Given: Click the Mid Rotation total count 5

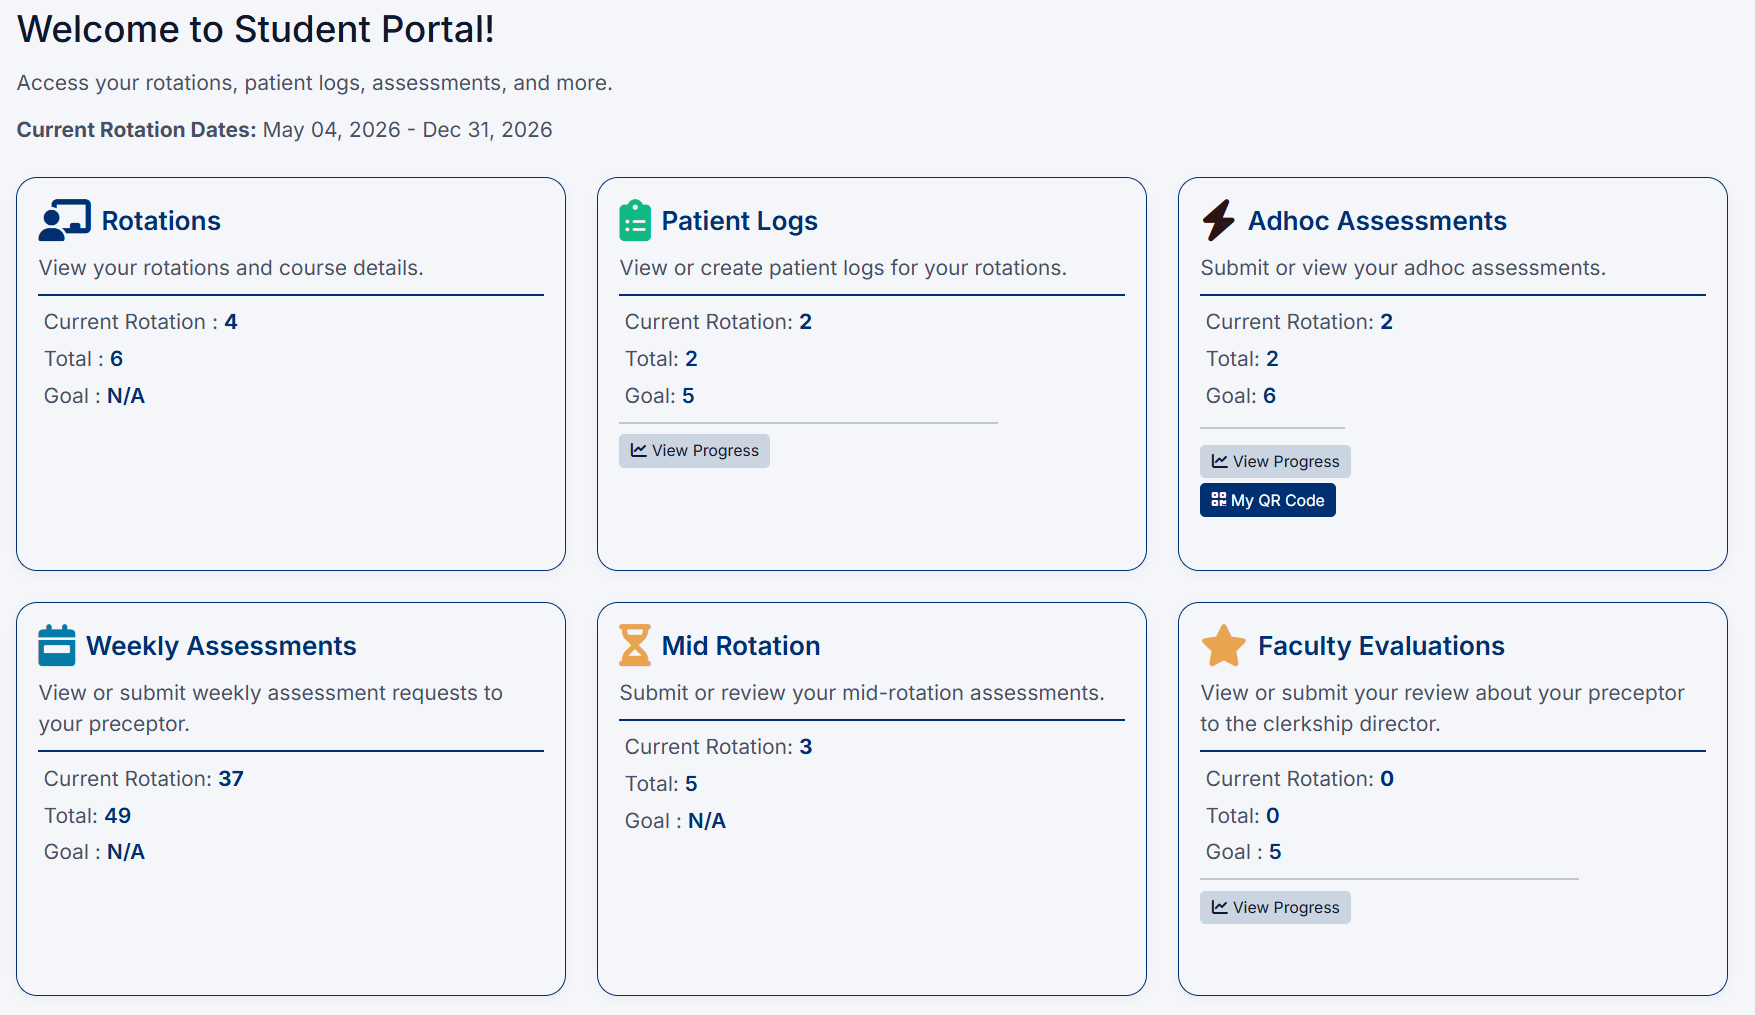Looking at the screenshot, I should coord(691,784).
